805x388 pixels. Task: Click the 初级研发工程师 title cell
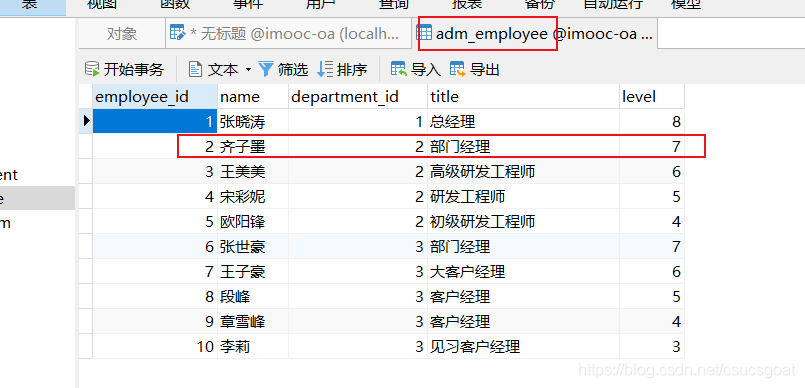[523, 222]
